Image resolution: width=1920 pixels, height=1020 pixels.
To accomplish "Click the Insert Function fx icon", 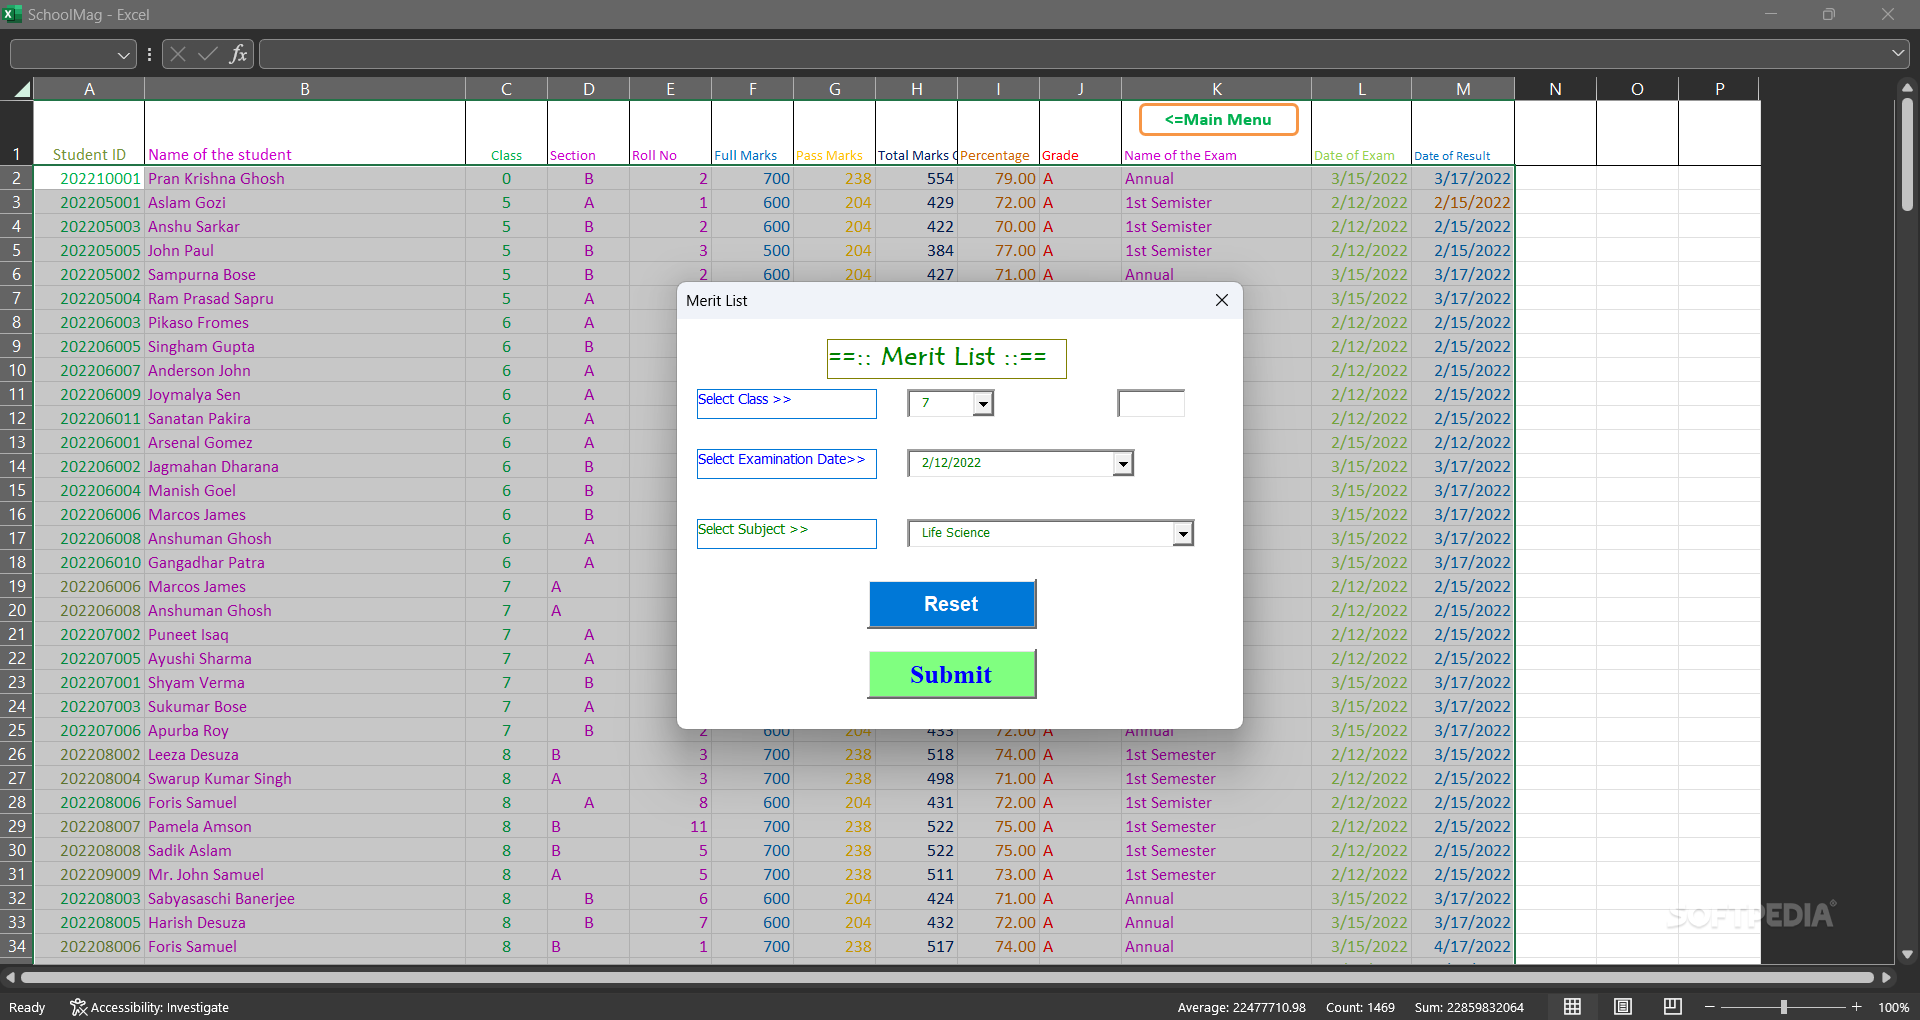I will (238, 54).
